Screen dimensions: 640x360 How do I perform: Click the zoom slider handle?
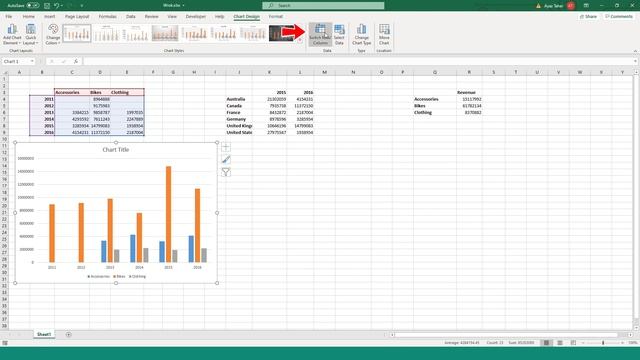tap(603, 343)
